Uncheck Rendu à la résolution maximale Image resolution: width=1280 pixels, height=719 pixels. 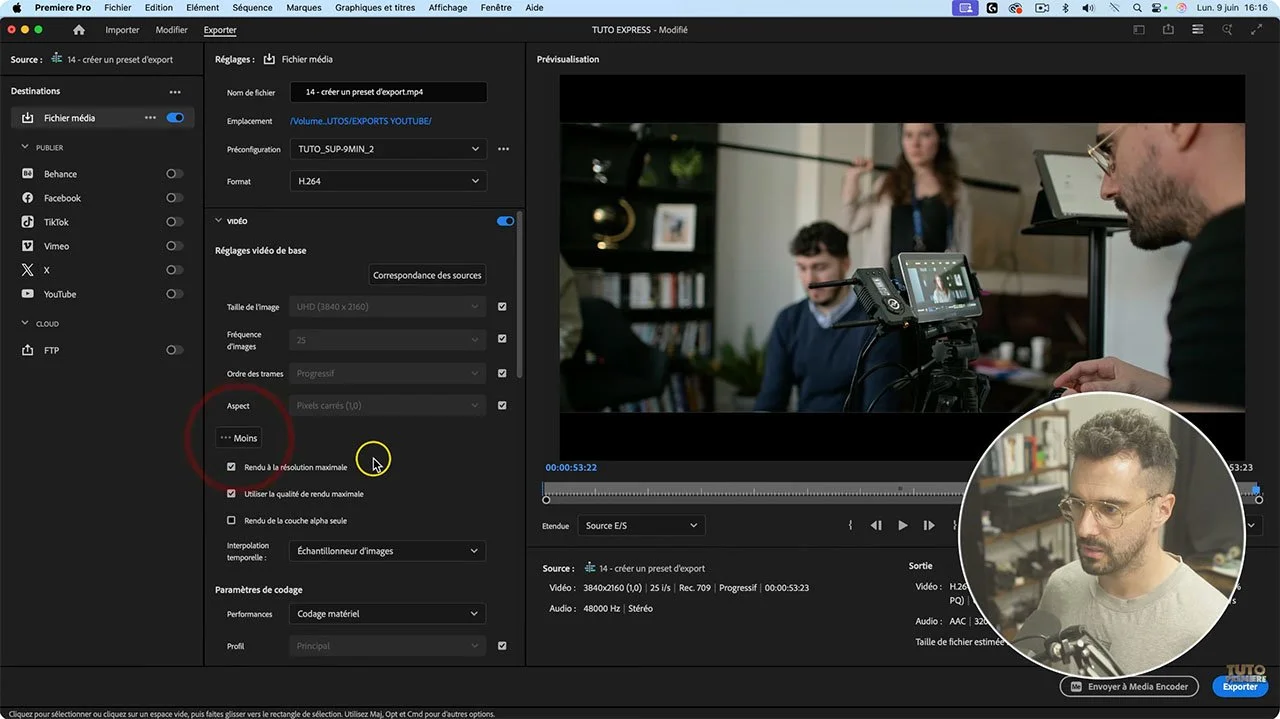[231, 467]
